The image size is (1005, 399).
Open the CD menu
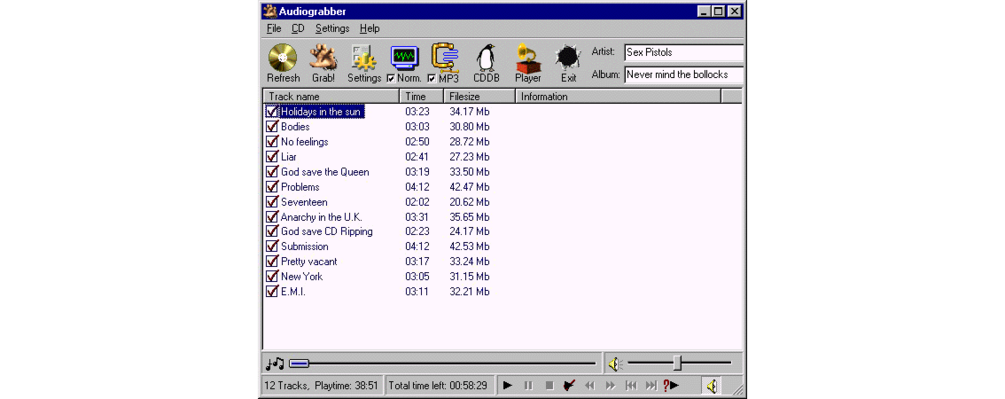click(298, 29)
